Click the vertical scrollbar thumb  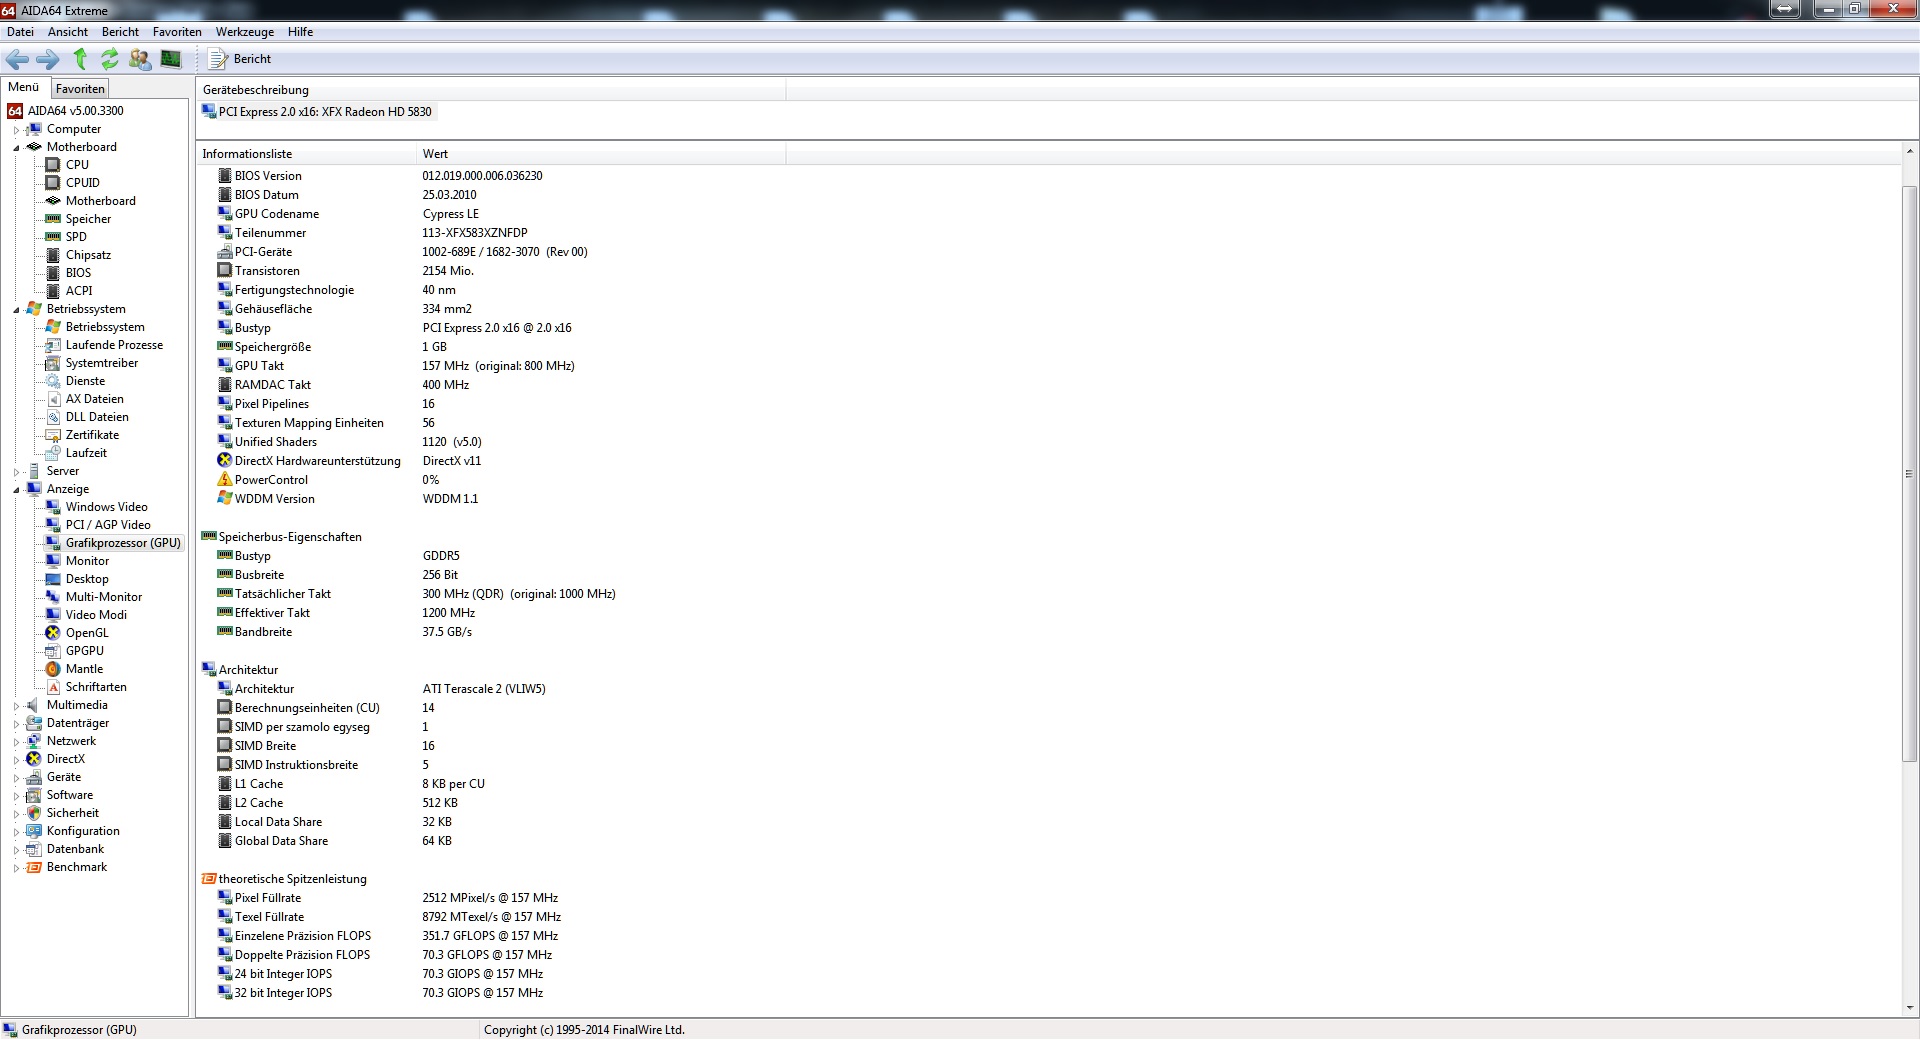click(x=1910, y=475)
